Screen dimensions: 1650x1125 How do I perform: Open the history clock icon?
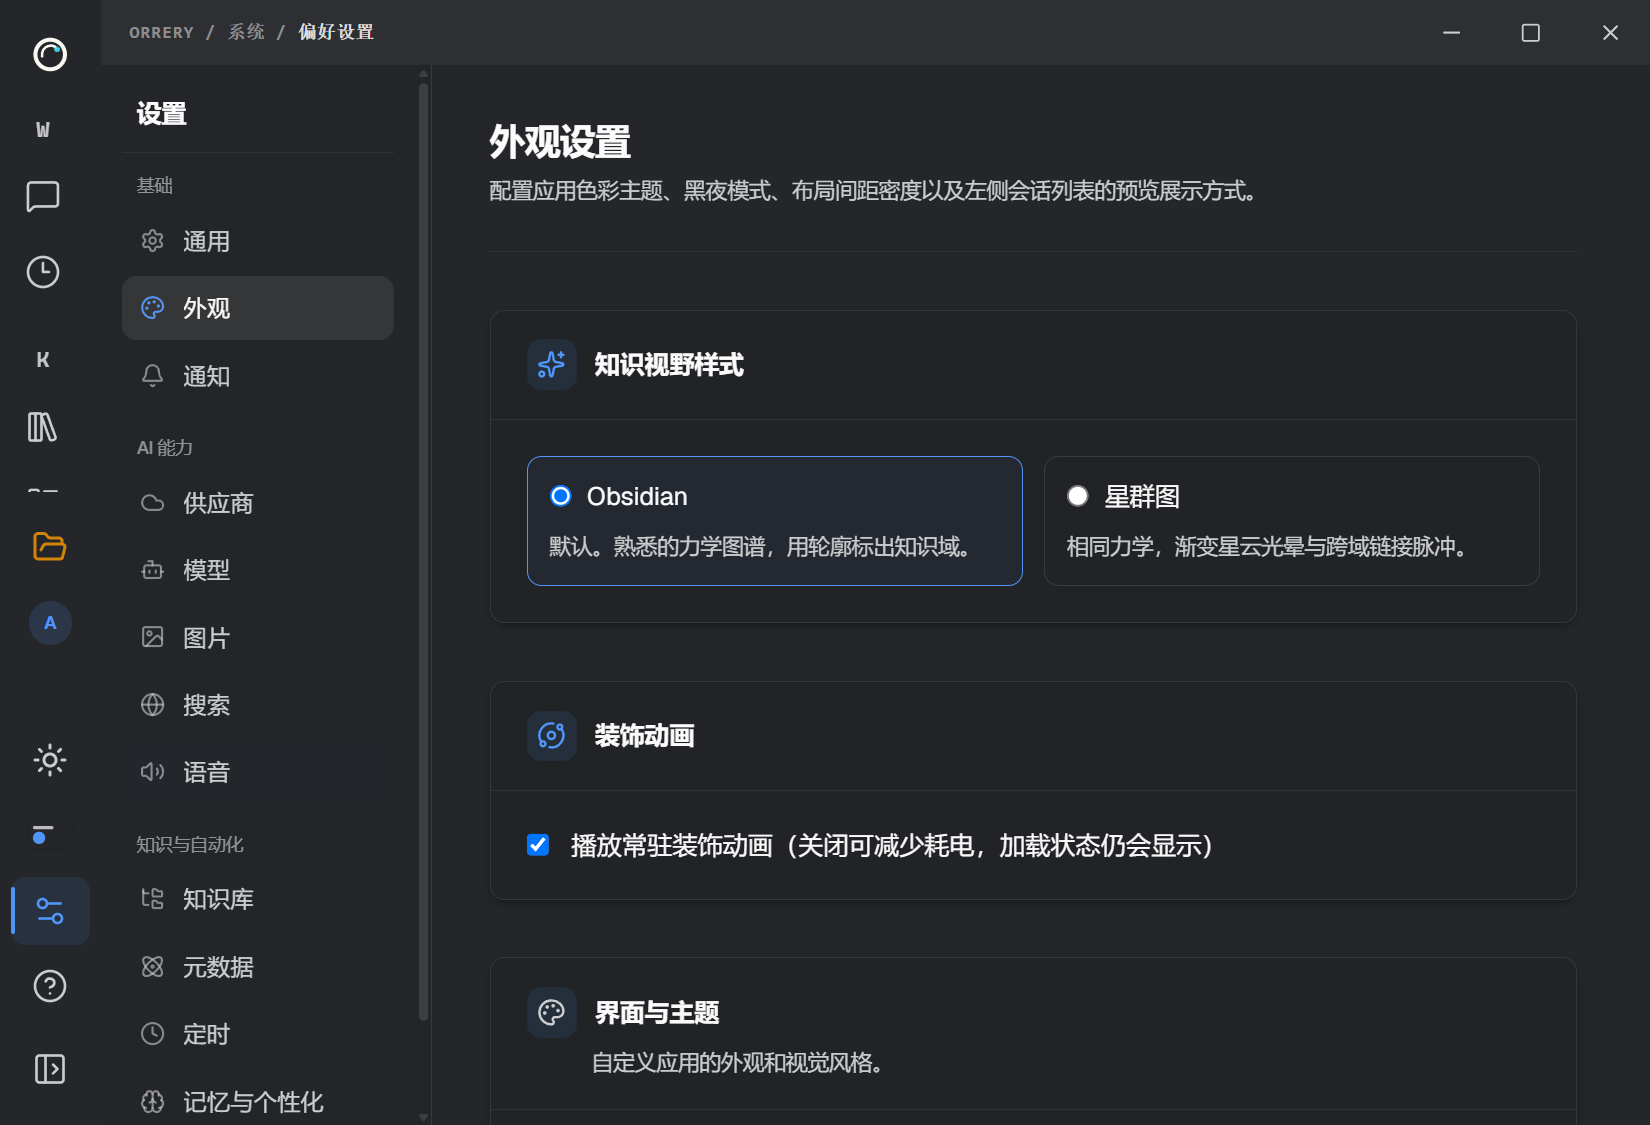43,272
